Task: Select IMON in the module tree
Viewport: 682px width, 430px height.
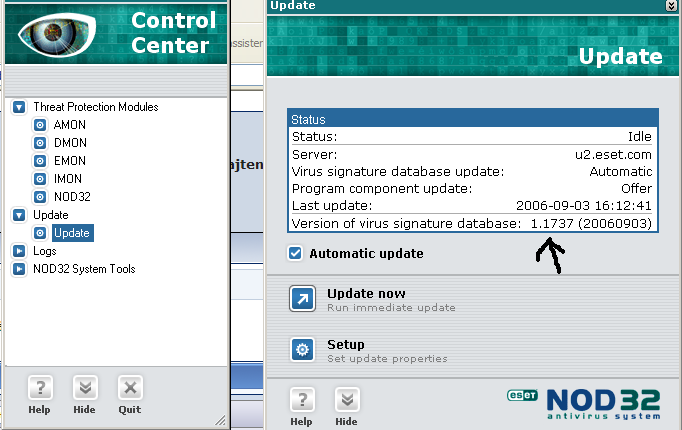Action: pyautogui.click(x=67, y=179)
